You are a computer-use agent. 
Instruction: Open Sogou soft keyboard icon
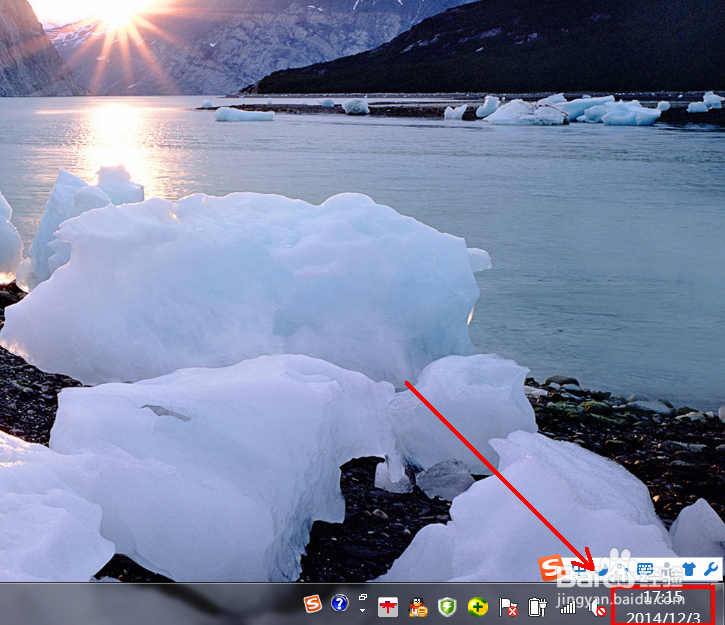click(x=645, y=569)
